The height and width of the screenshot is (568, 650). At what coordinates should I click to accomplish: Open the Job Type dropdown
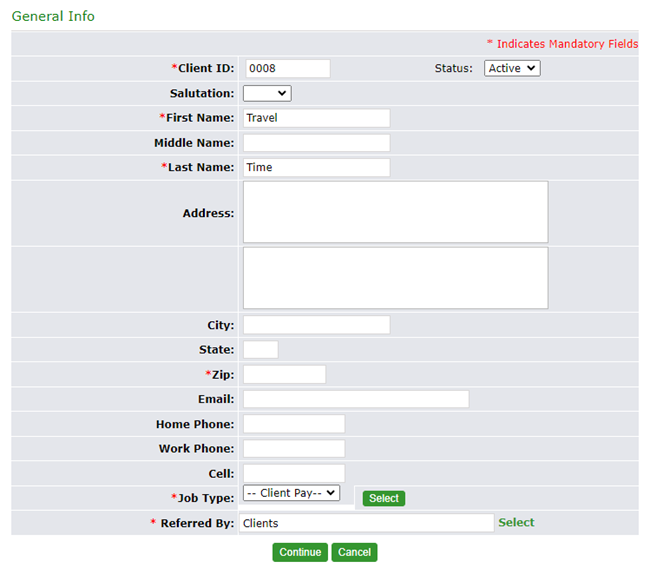291,493
